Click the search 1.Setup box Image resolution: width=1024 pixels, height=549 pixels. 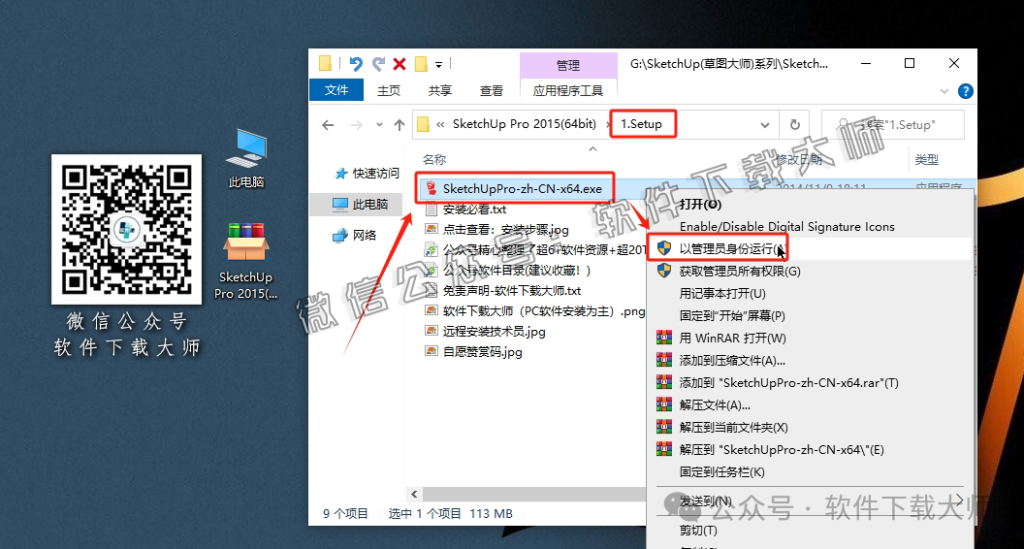pos(893,125)
